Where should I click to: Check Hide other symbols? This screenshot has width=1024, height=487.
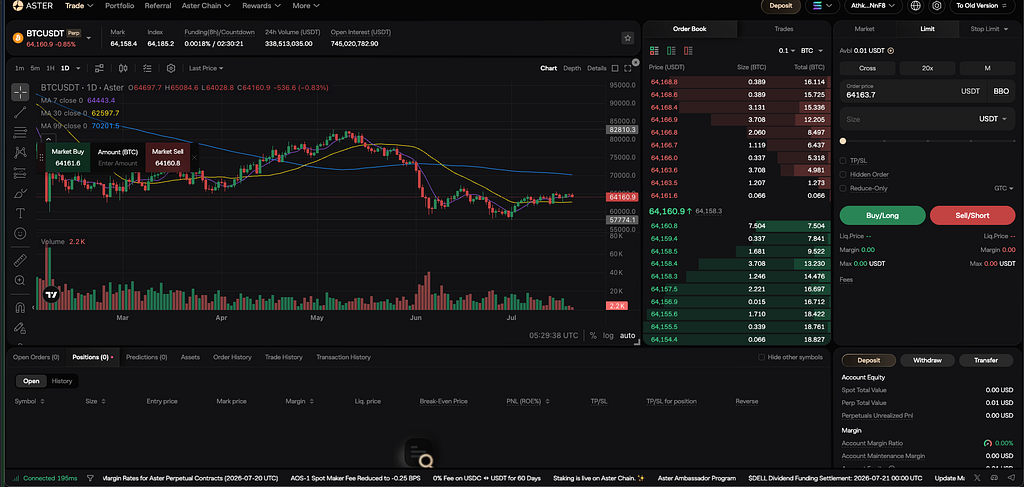(x=761, y=357)
